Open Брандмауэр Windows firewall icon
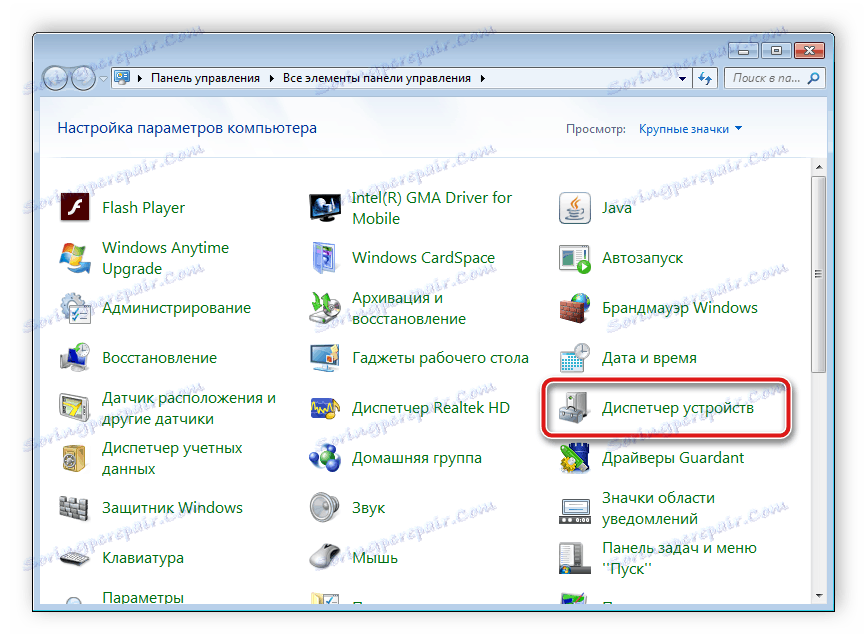This screenshot has width=867, height=644. (x=574, y=308)
